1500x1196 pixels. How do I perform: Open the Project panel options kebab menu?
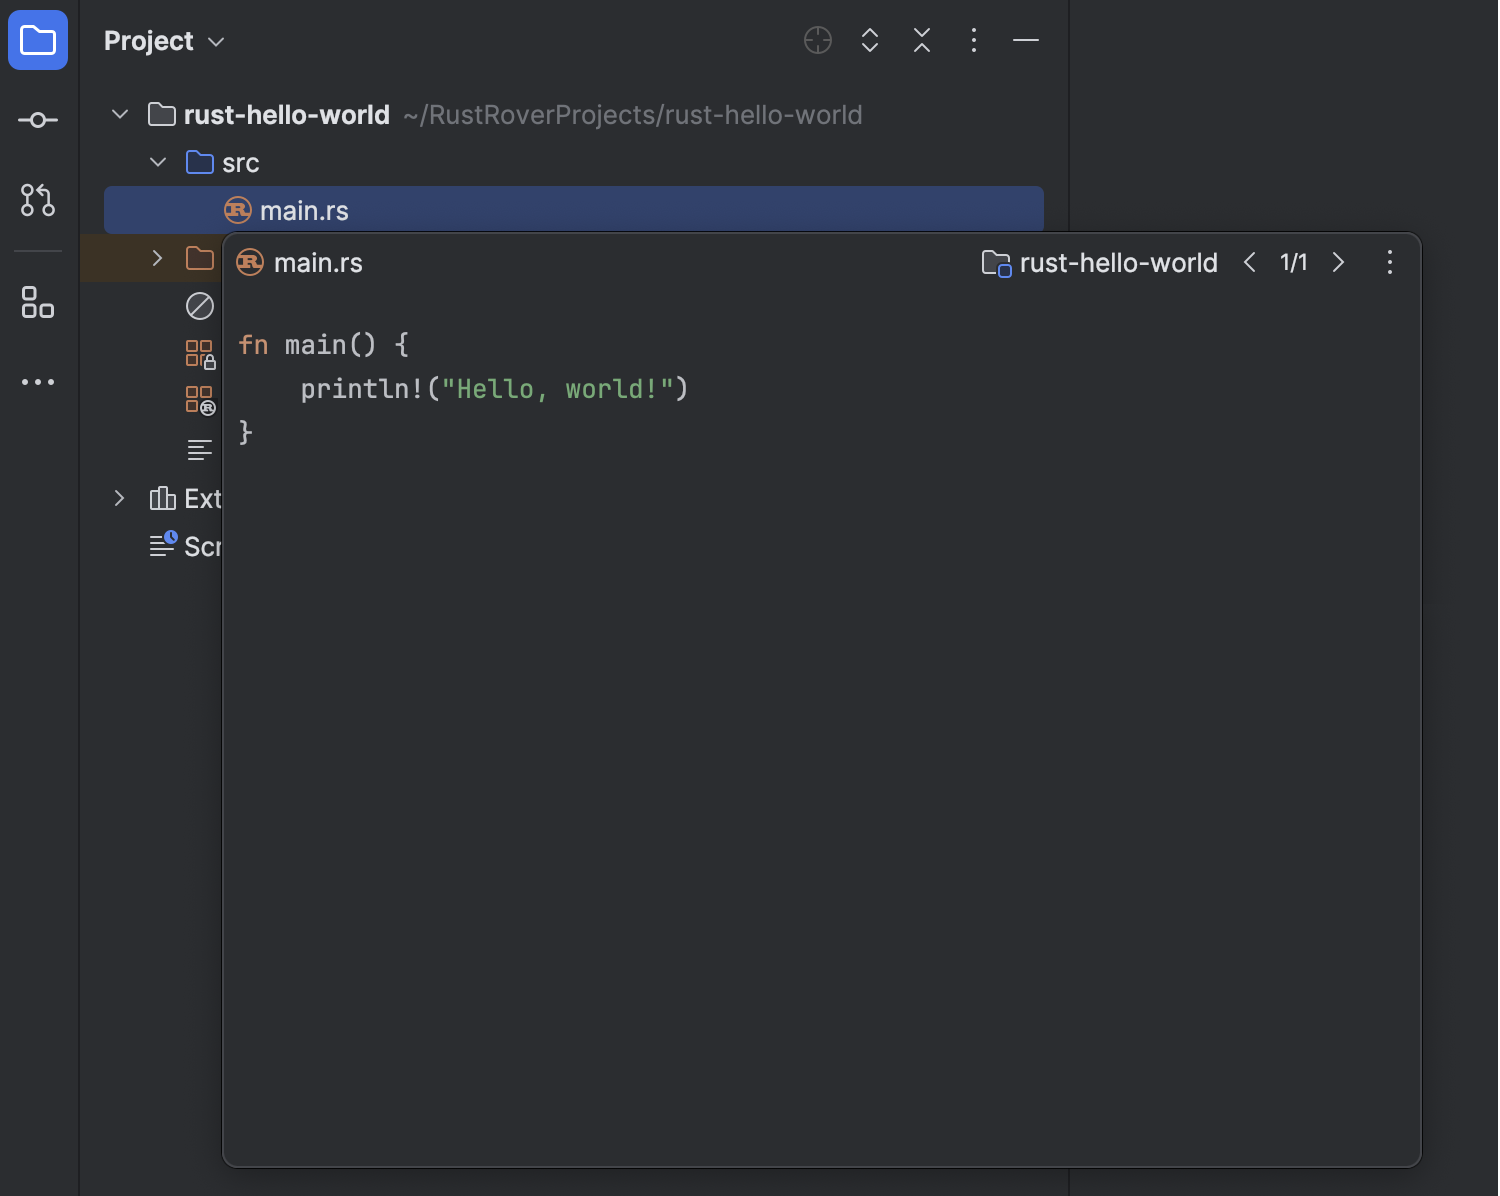coord(973,40)
